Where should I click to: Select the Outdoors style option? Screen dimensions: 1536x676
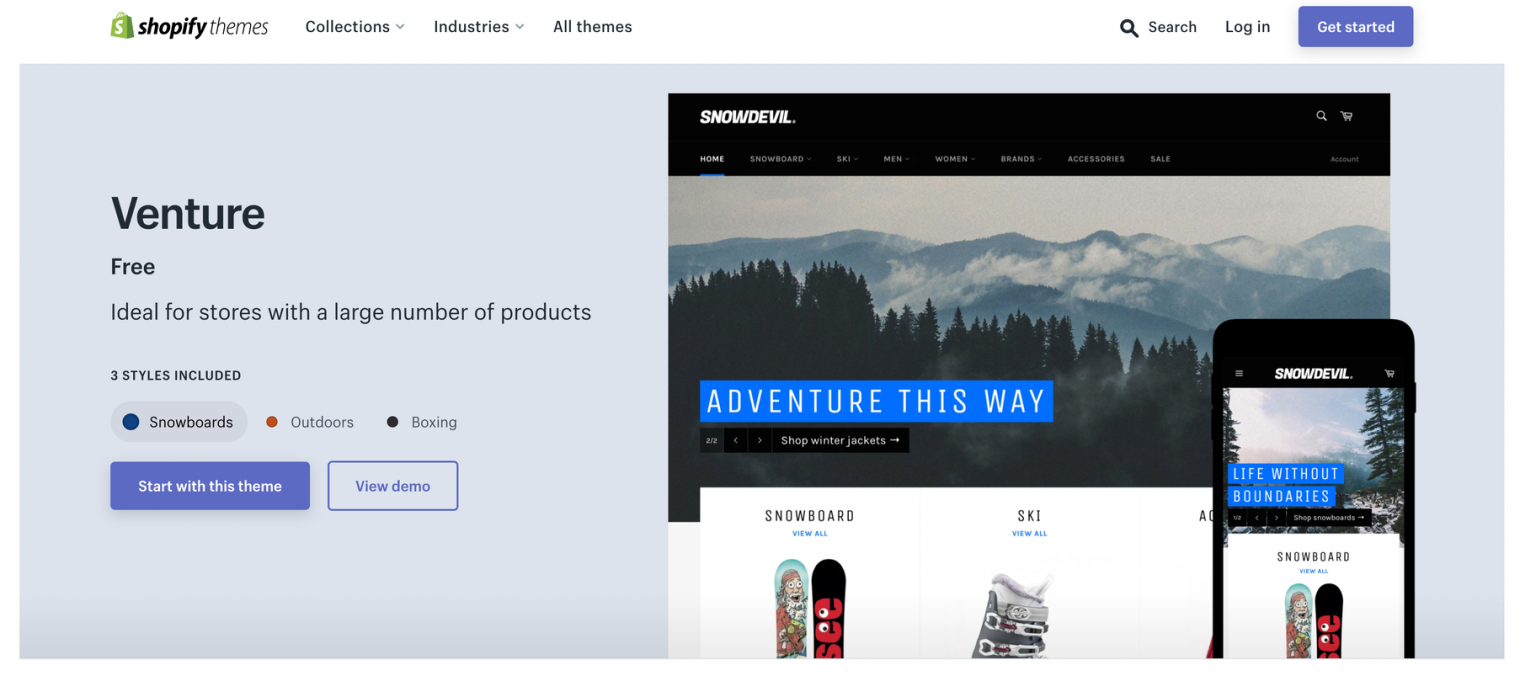pos(310,422)
